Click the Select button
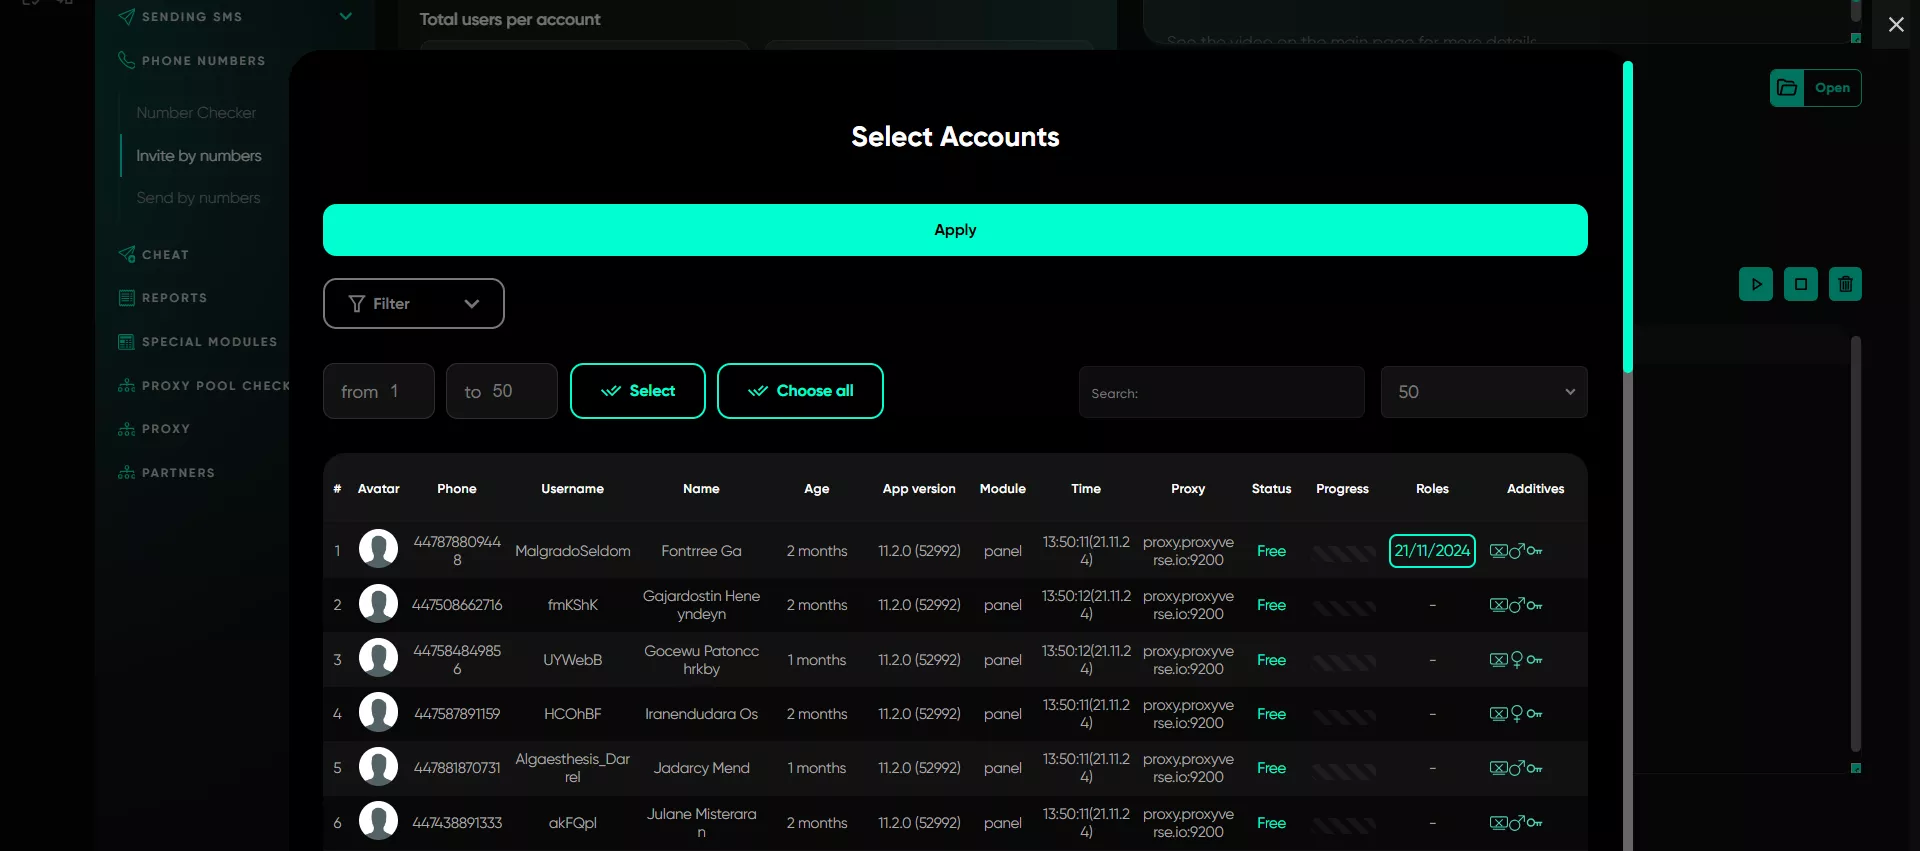The image size is (1920, 851). click(x=638, y=391)
